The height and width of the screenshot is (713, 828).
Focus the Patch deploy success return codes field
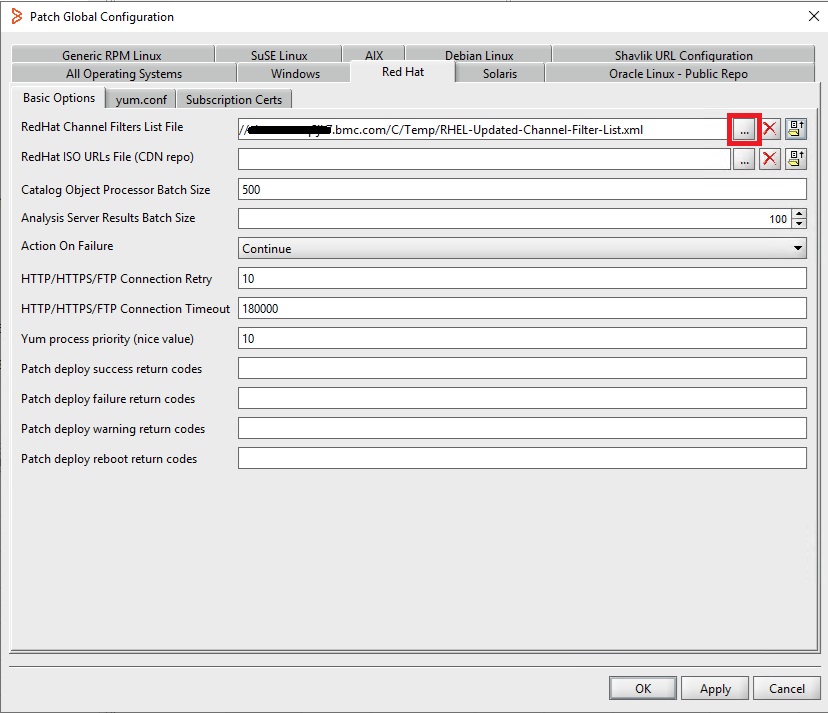[x=522, y=369]
